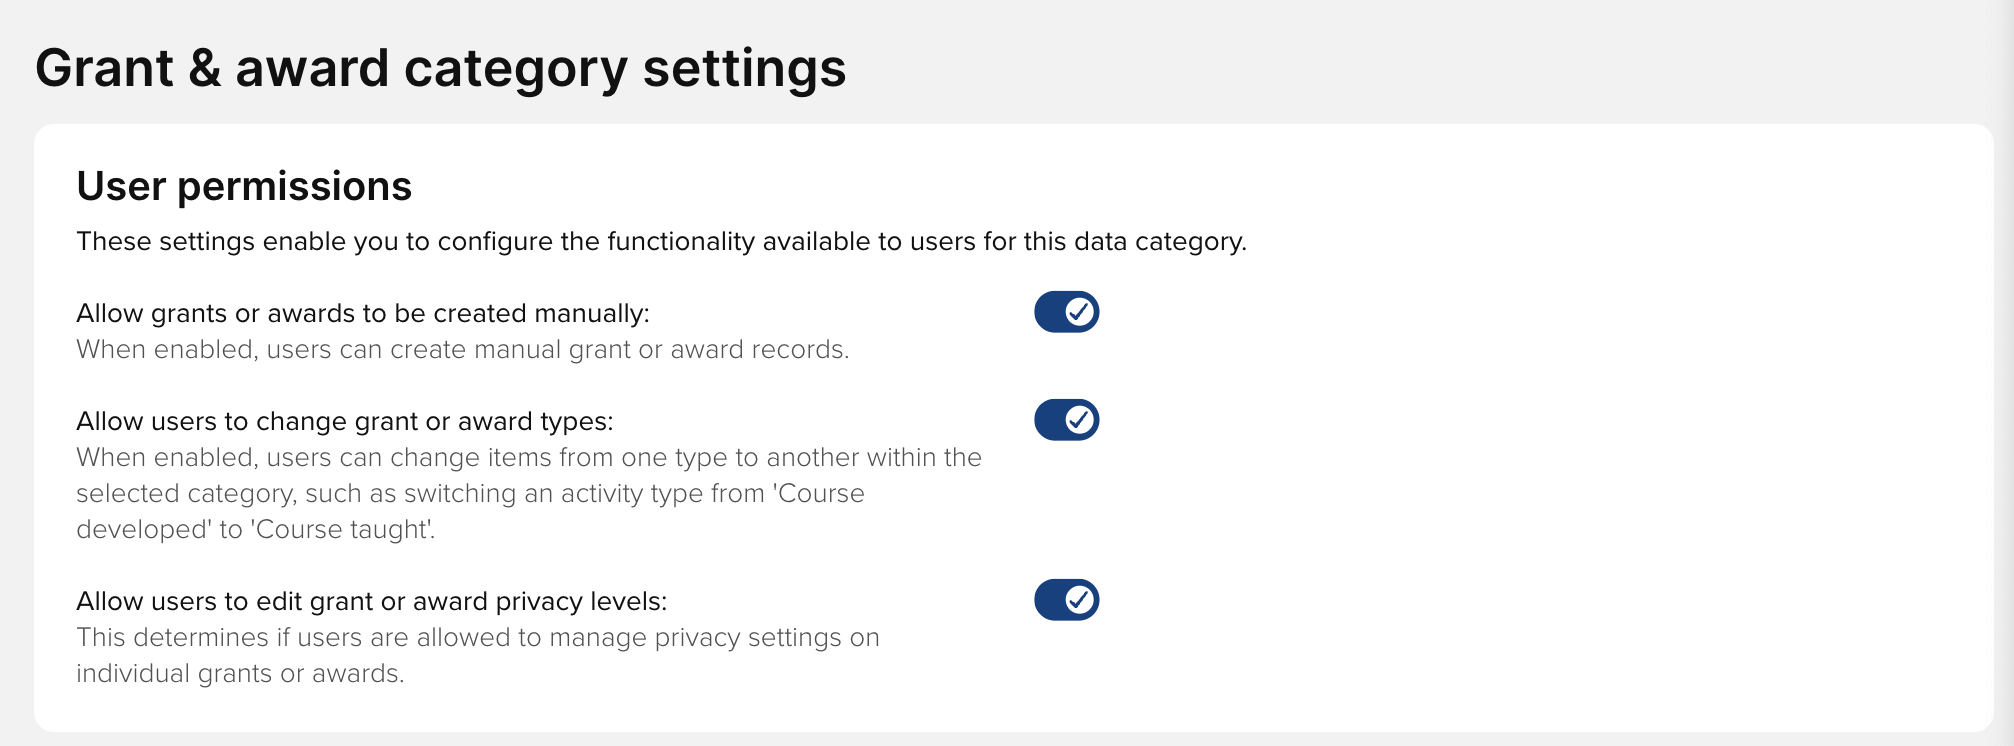Click blue track left of manual creation checkmark
The image size is (2014, 746).
tap(1049, 312)
